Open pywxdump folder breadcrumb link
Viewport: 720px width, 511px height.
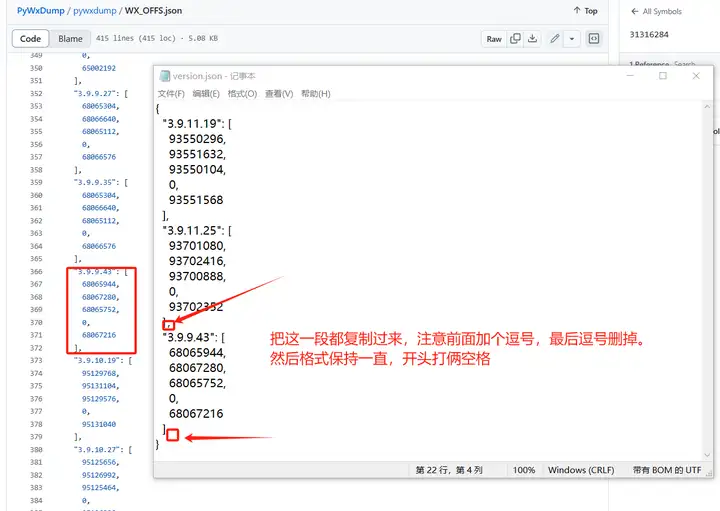click(x=95, y=11)
